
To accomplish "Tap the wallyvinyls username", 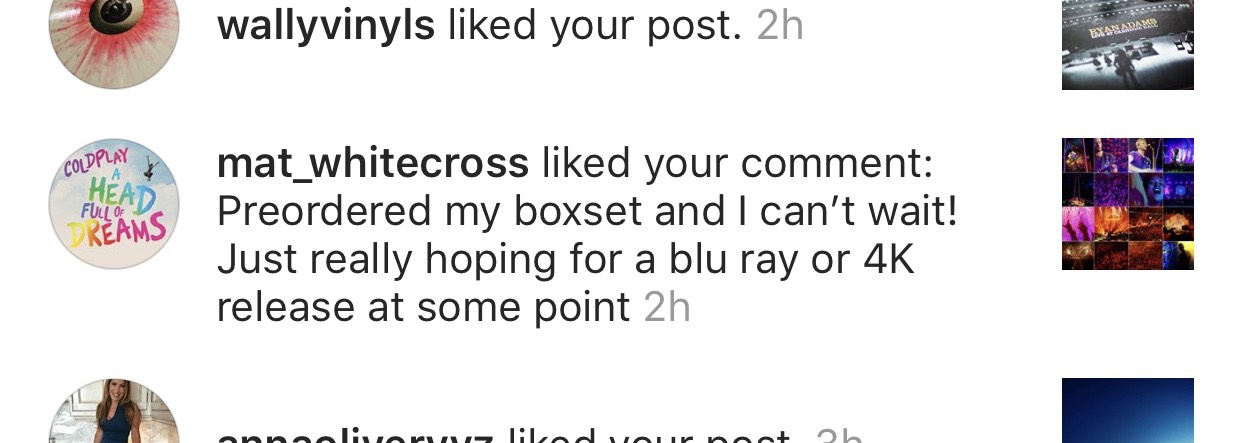I will (x=326, y=26).
